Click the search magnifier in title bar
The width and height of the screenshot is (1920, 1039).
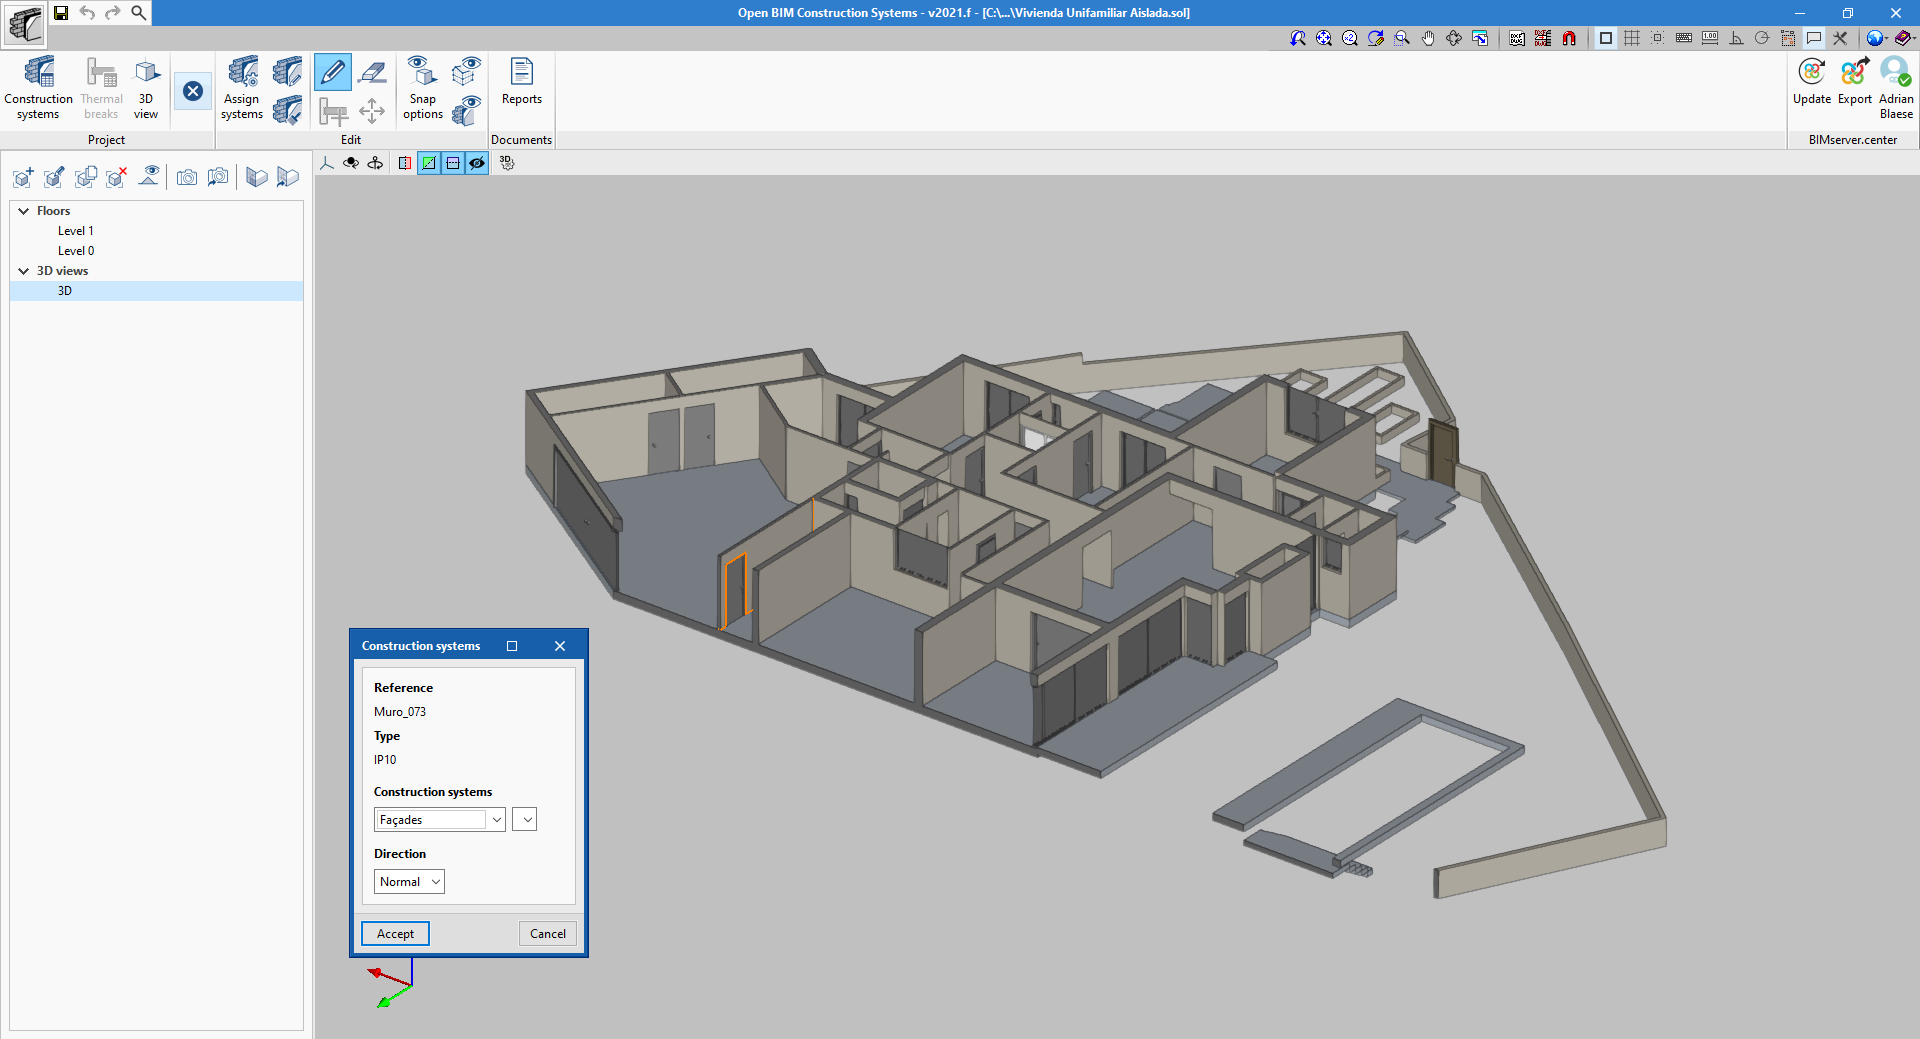point(139,13)
